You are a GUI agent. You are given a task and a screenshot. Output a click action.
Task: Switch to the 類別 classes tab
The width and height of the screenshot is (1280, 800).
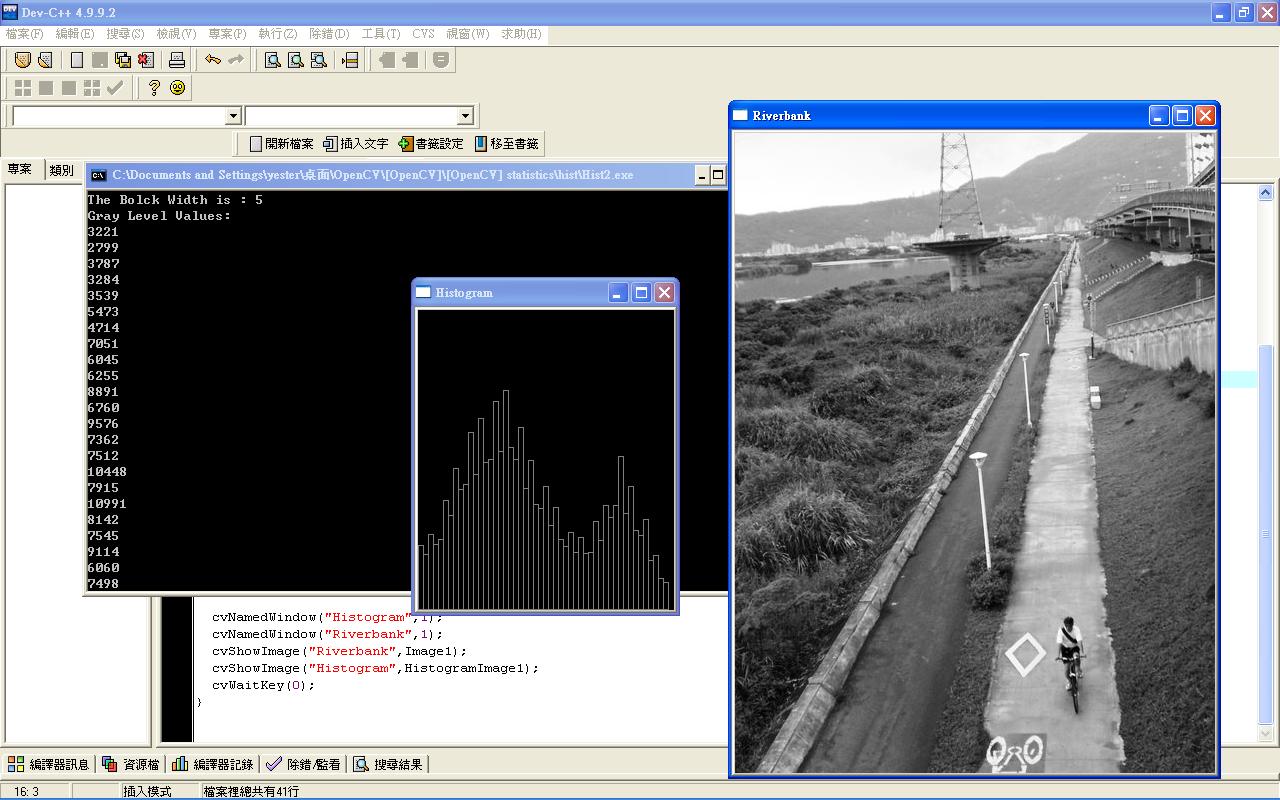[62, 171]
